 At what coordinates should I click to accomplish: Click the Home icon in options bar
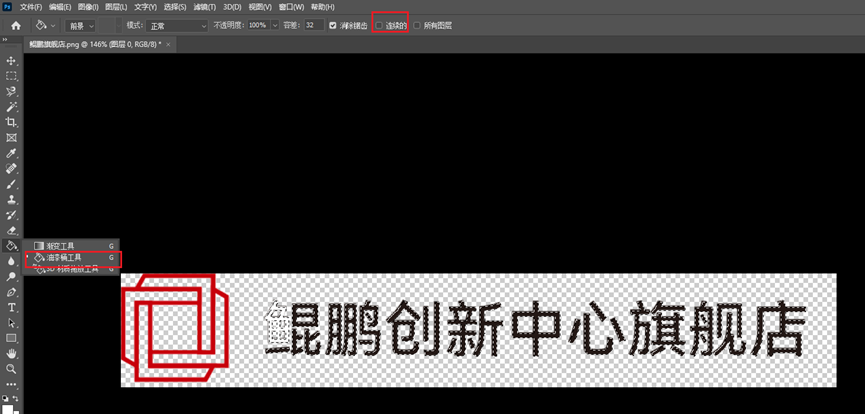pos(16,25)
